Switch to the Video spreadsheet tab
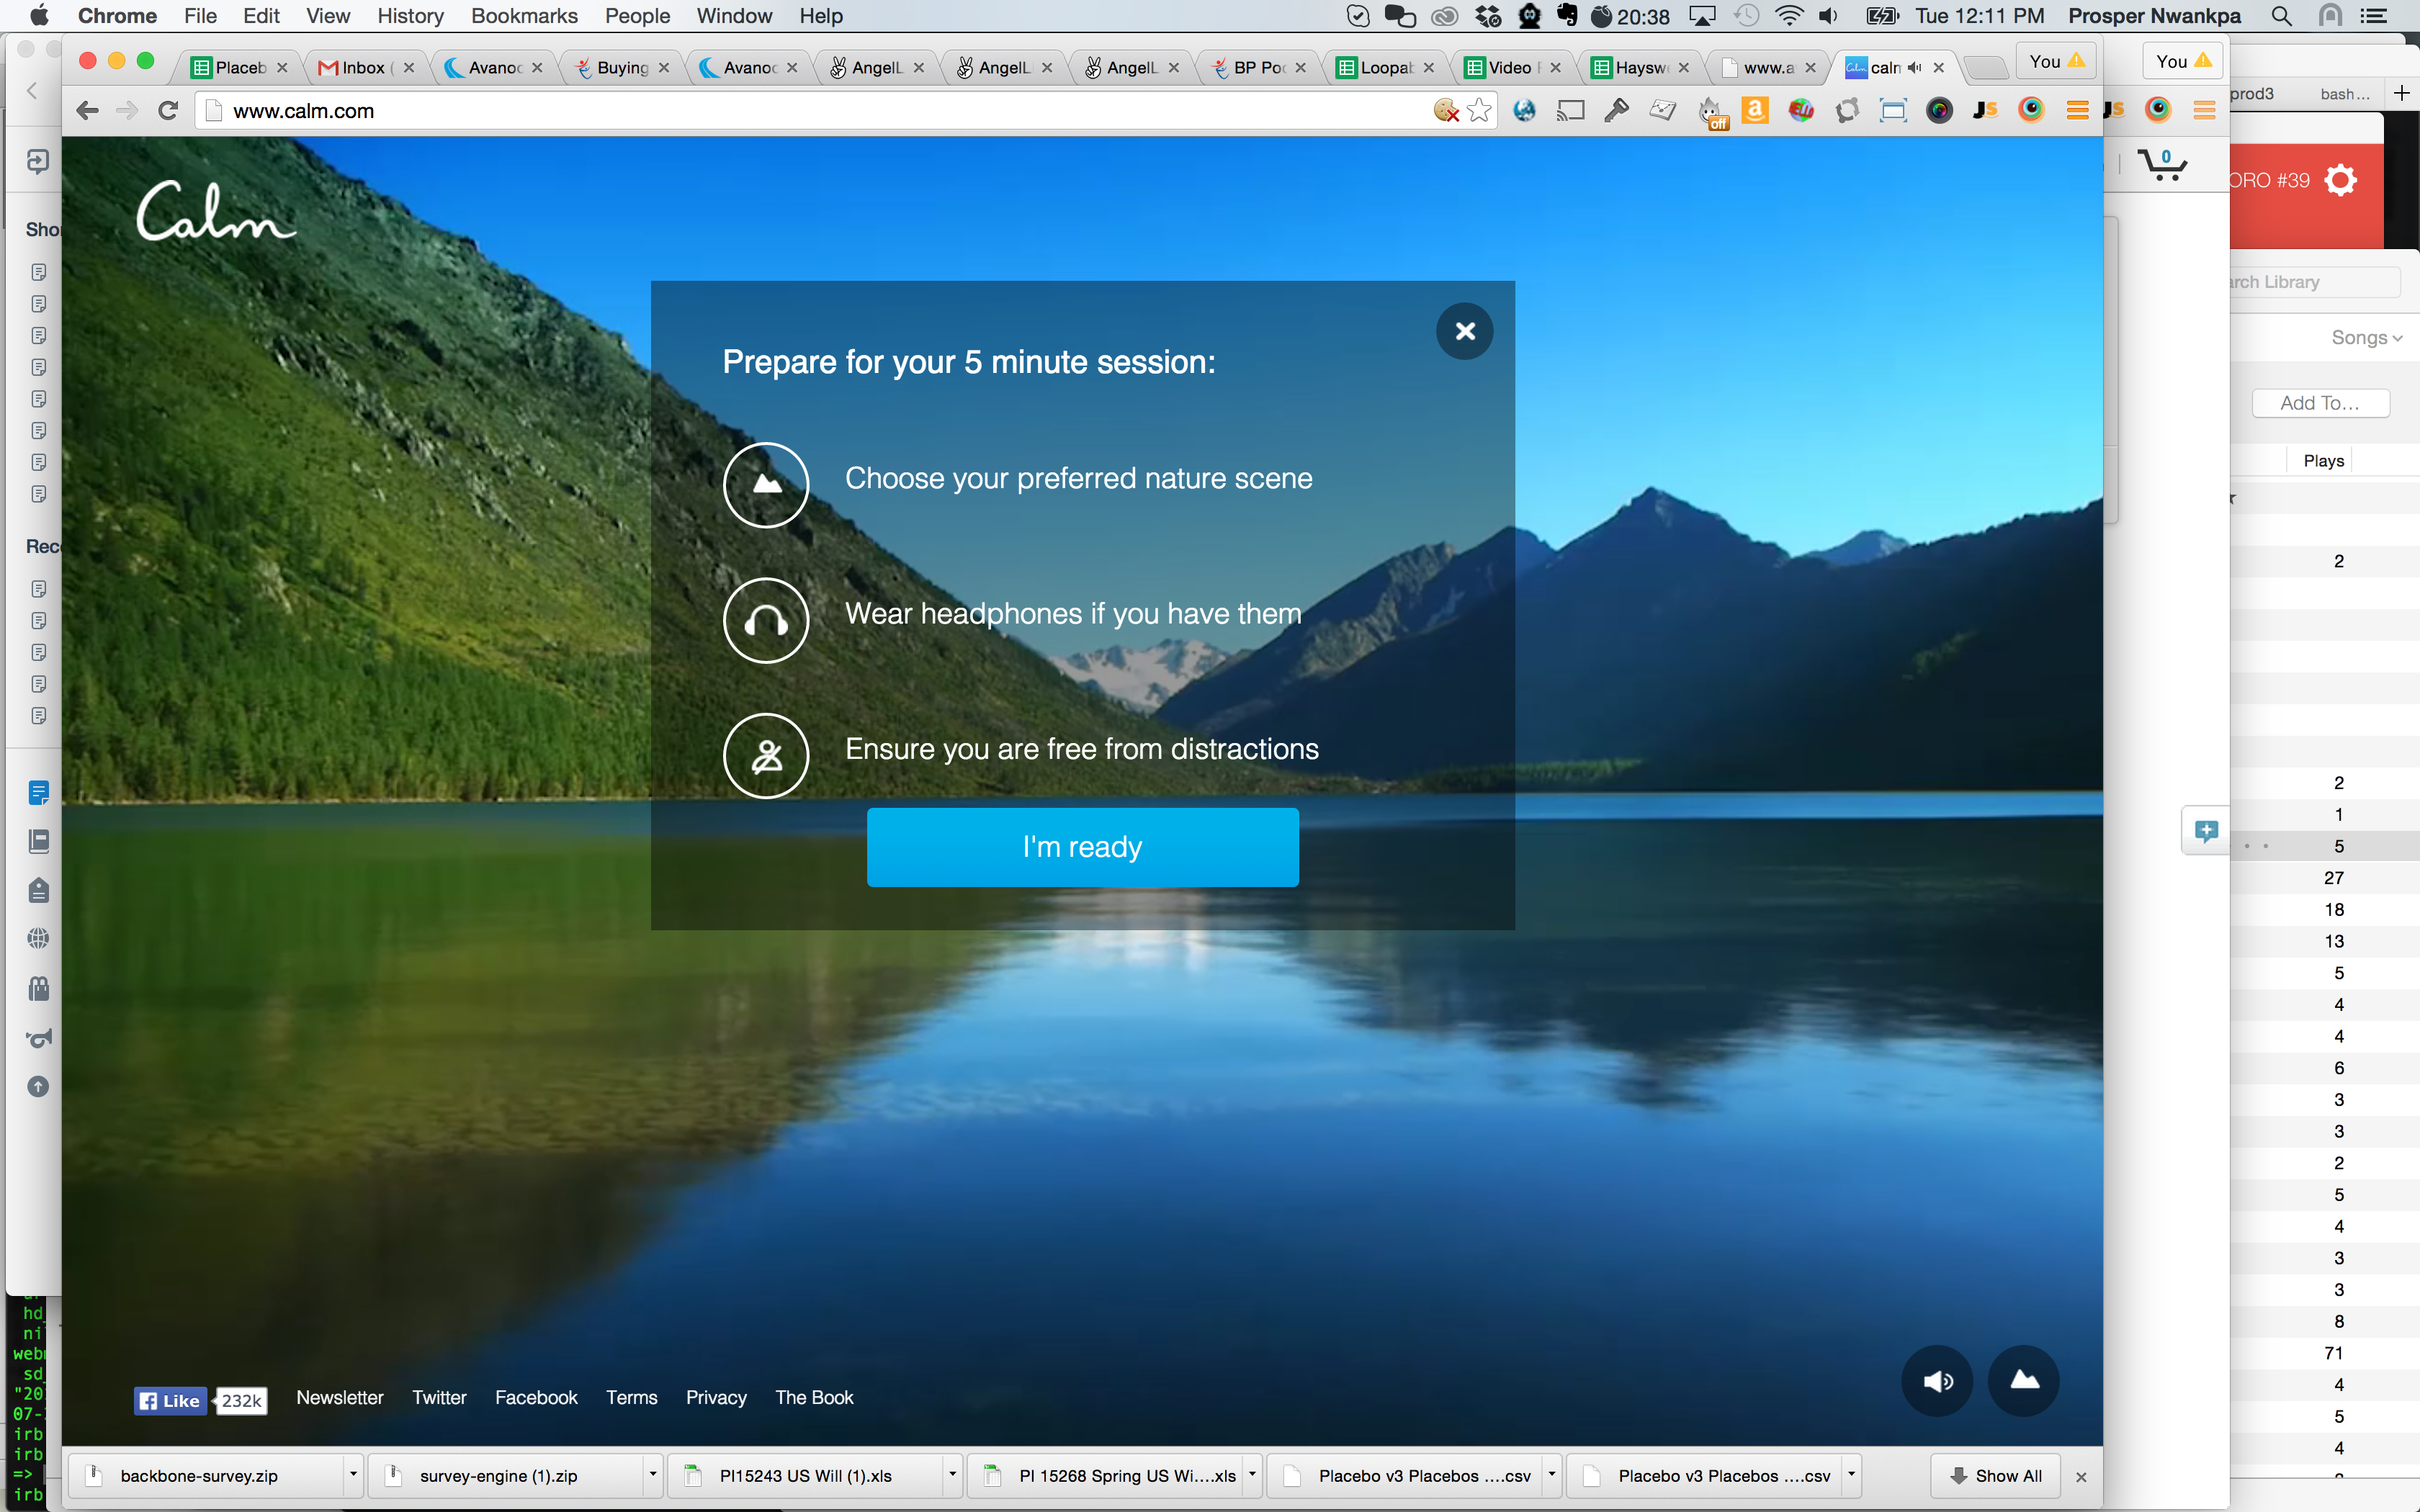Image resolution: width=2420 pixels, height=1512 pixels. 1510,67
